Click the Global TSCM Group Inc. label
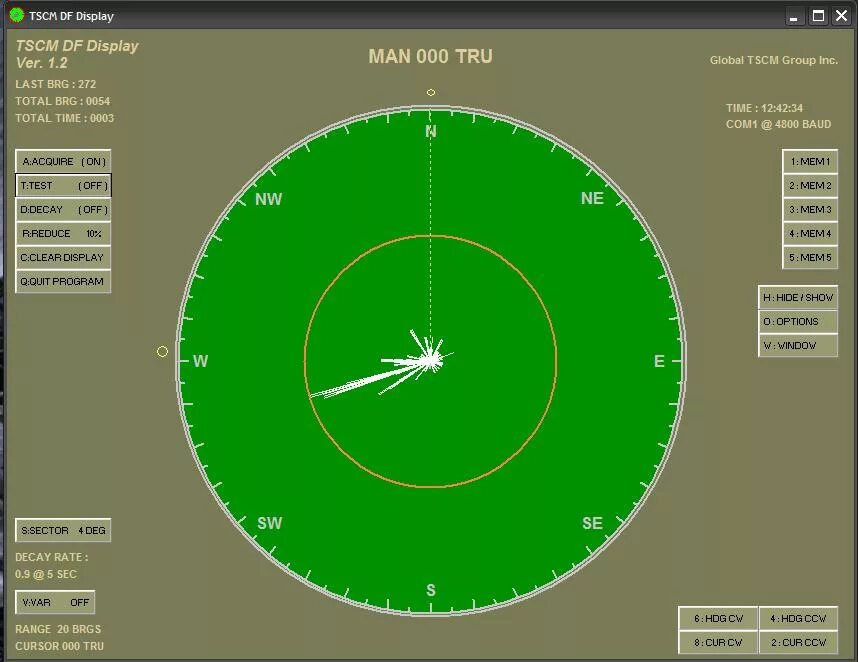 [774, 60]
